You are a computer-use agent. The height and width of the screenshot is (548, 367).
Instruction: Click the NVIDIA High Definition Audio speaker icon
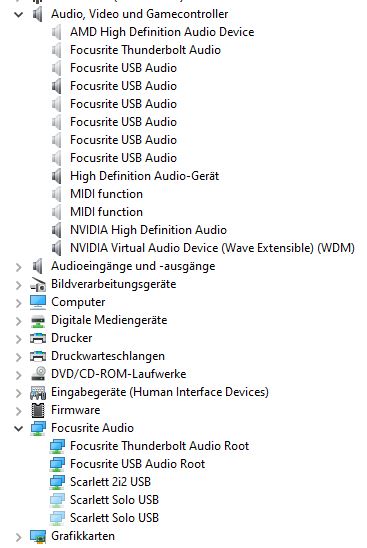[57, 230]
